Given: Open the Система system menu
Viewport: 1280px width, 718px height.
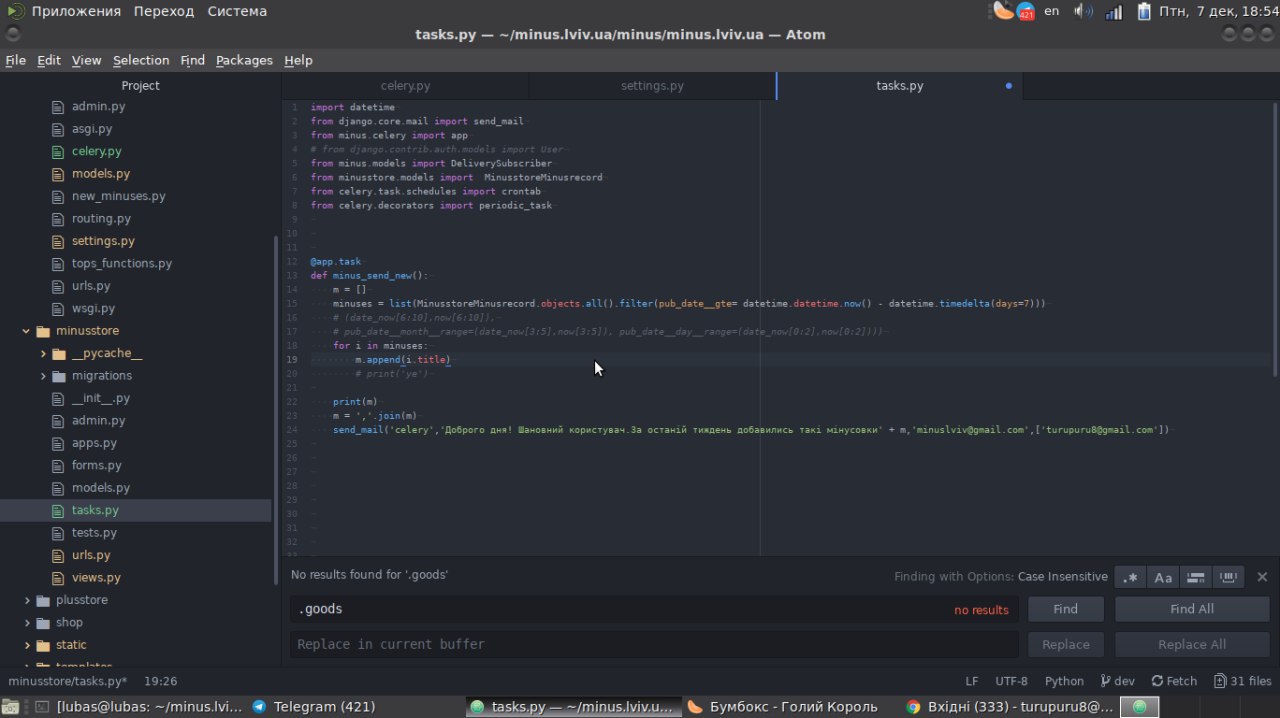Looking at the screenshot, I should pyautogui.click(x=237, y=11).
